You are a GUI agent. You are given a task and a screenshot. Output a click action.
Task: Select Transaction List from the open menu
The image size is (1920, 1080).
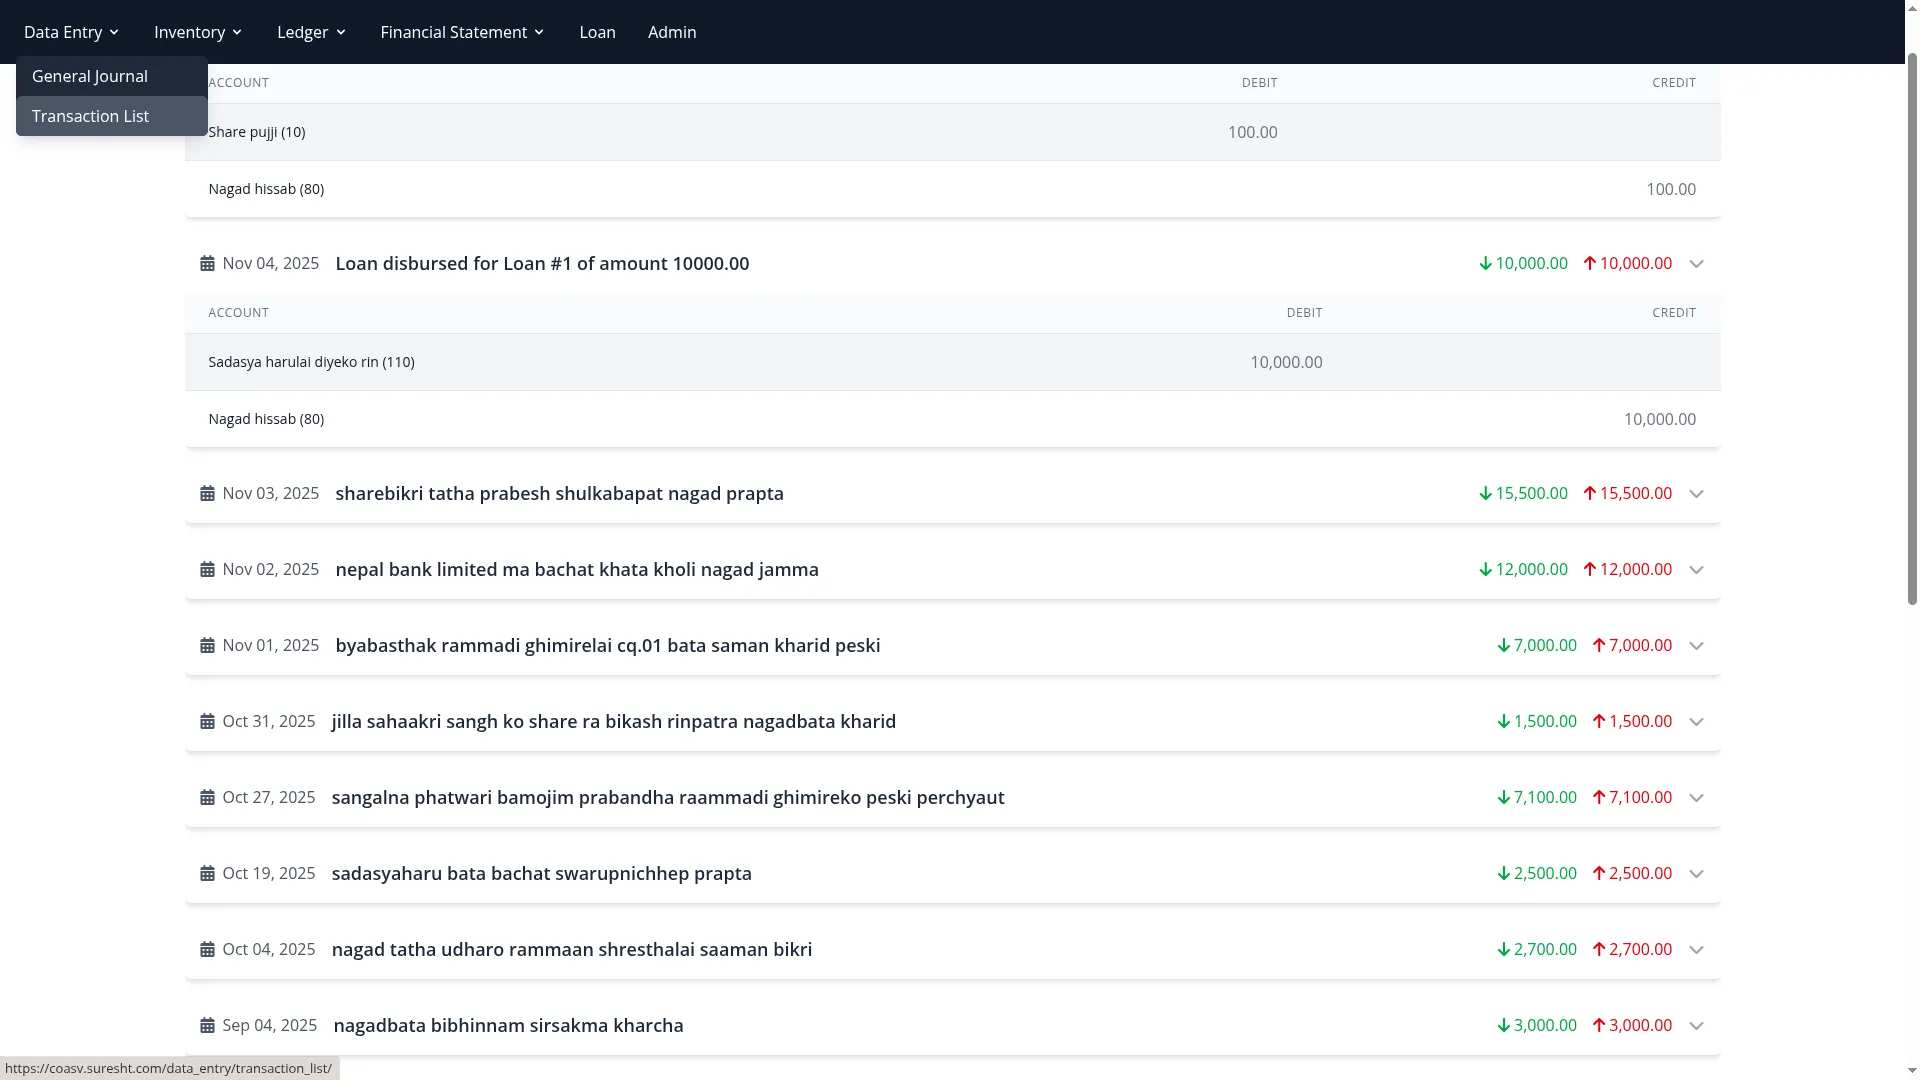[90, 116]
